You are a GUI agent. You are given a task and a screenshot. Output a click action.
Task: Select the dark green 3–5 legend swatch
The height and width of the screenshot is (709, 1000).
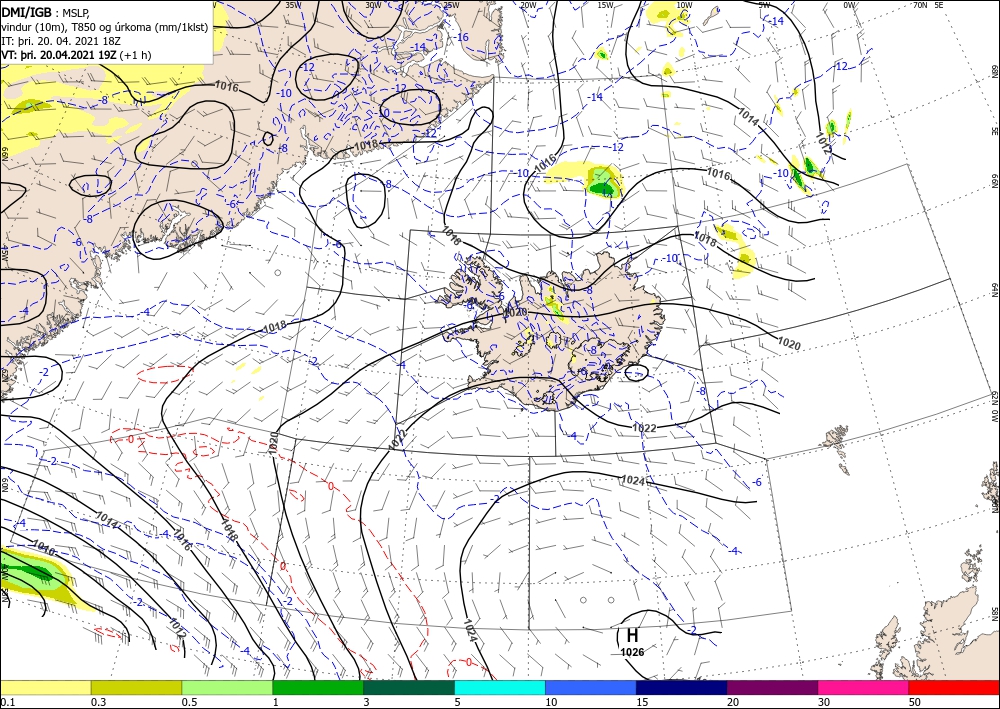(x=409, y=687)
